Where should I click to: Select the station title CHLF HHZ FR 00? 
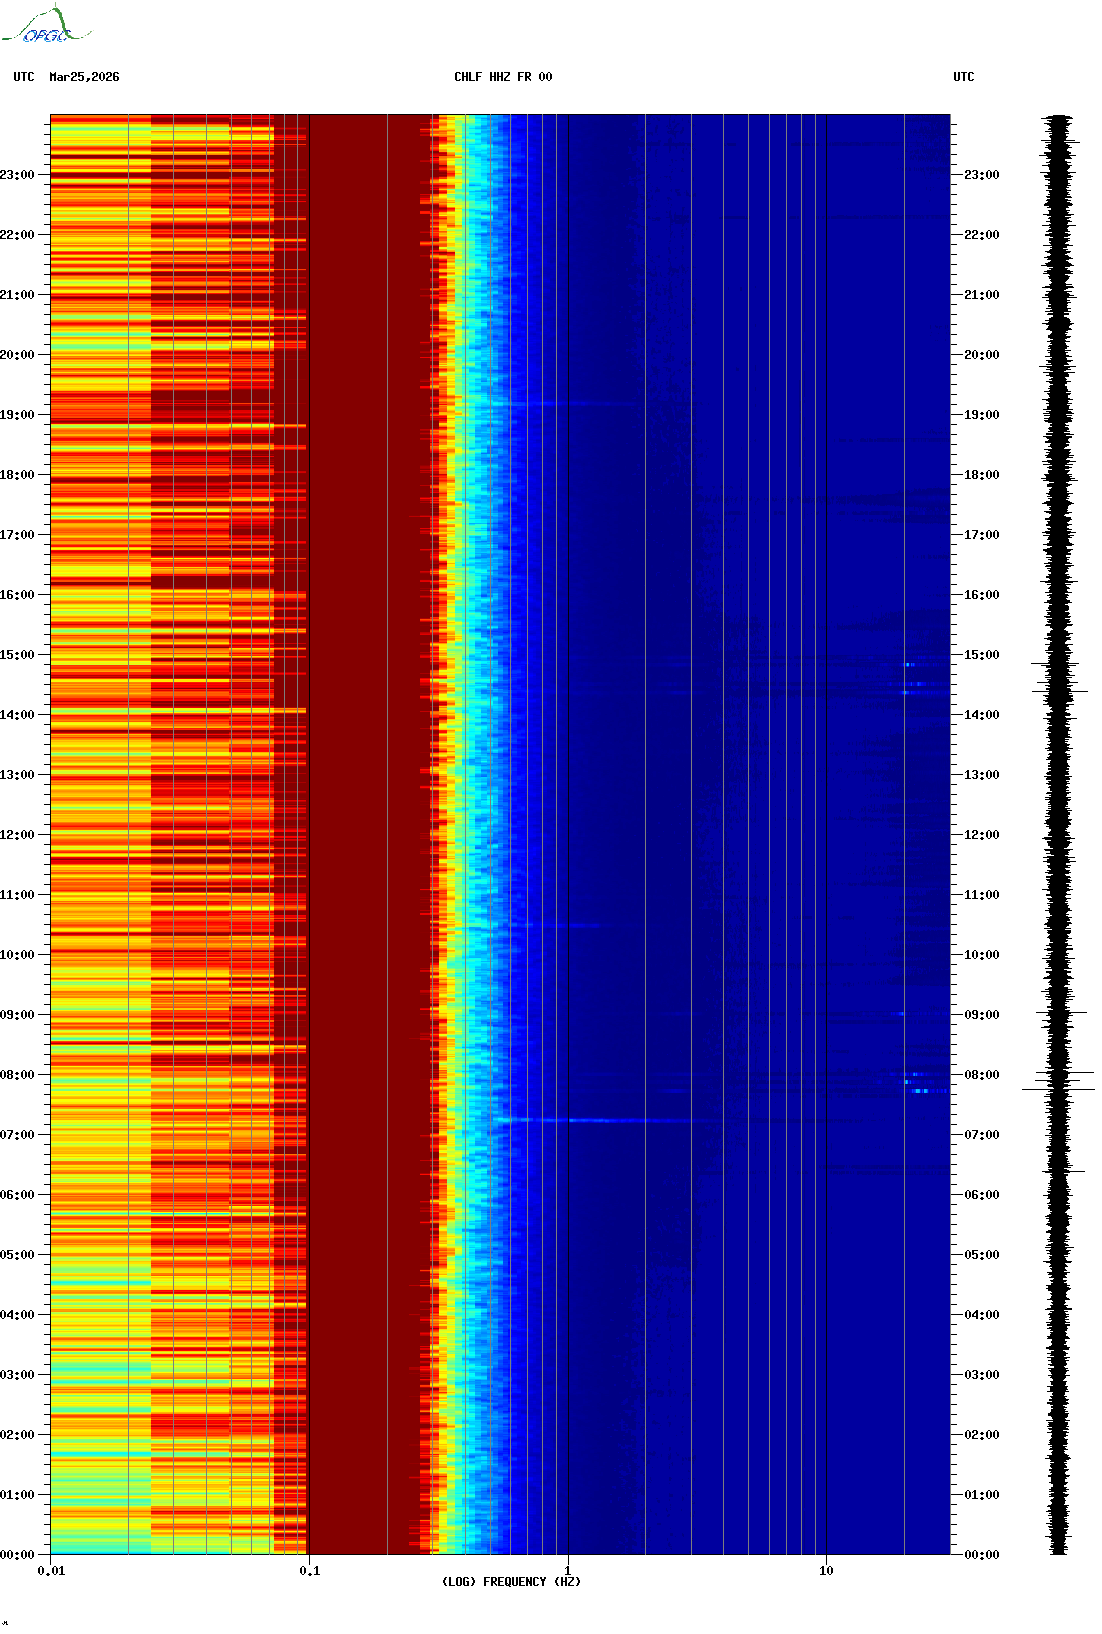pos(502,77)
